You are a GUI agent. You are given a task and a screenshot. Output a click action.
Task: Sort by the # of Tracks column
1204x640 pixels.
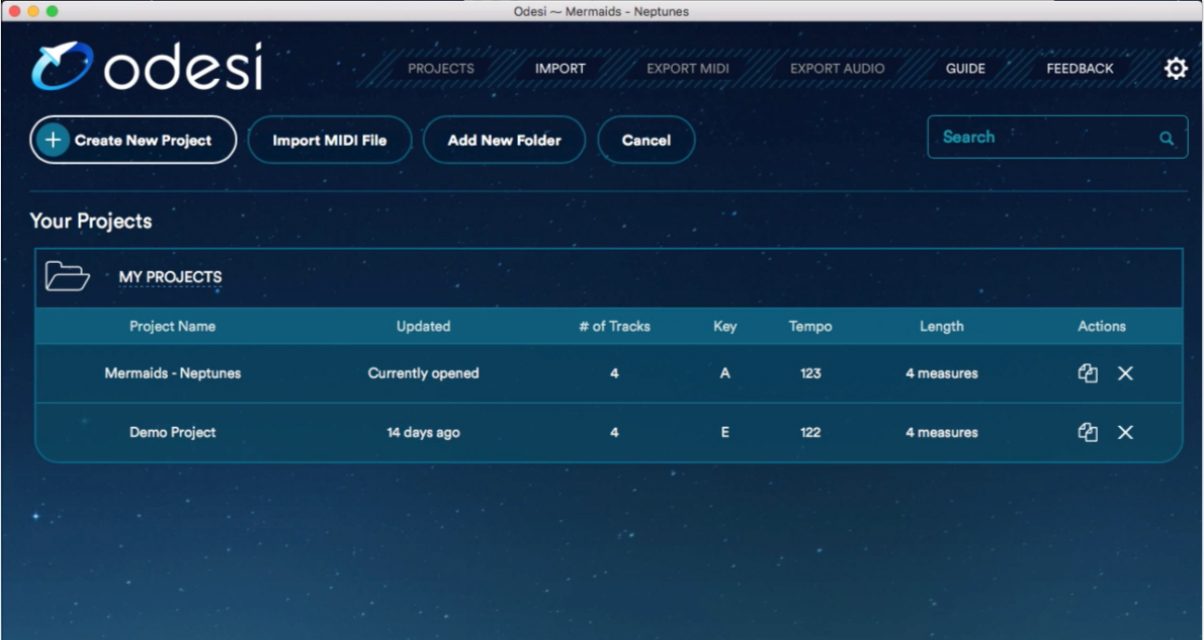[x=614, y=326]
